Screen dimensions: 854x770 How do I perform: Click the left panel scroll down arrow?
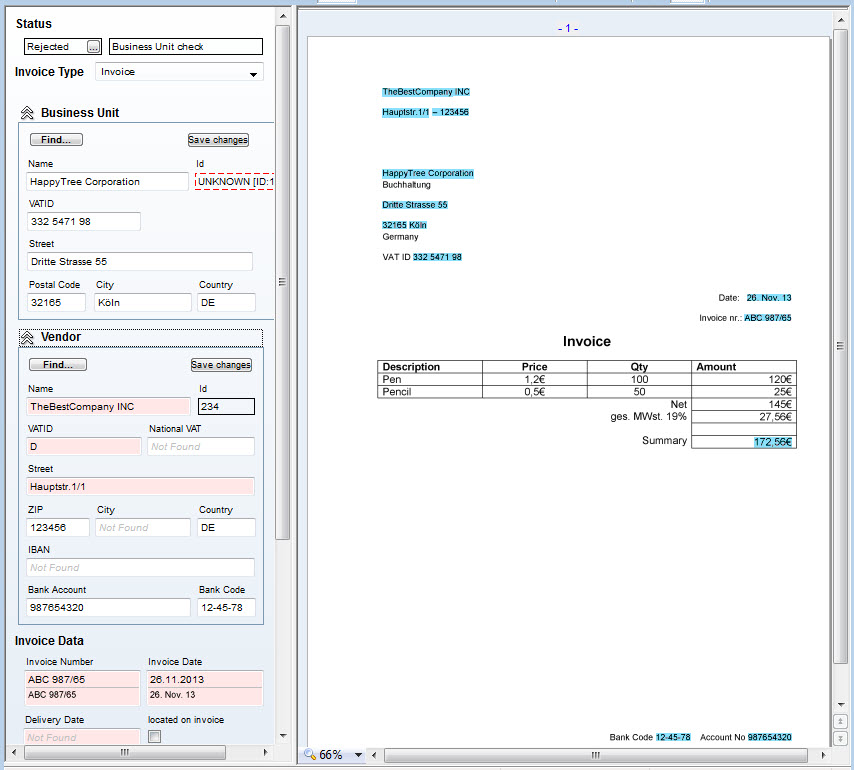[283, 736]
